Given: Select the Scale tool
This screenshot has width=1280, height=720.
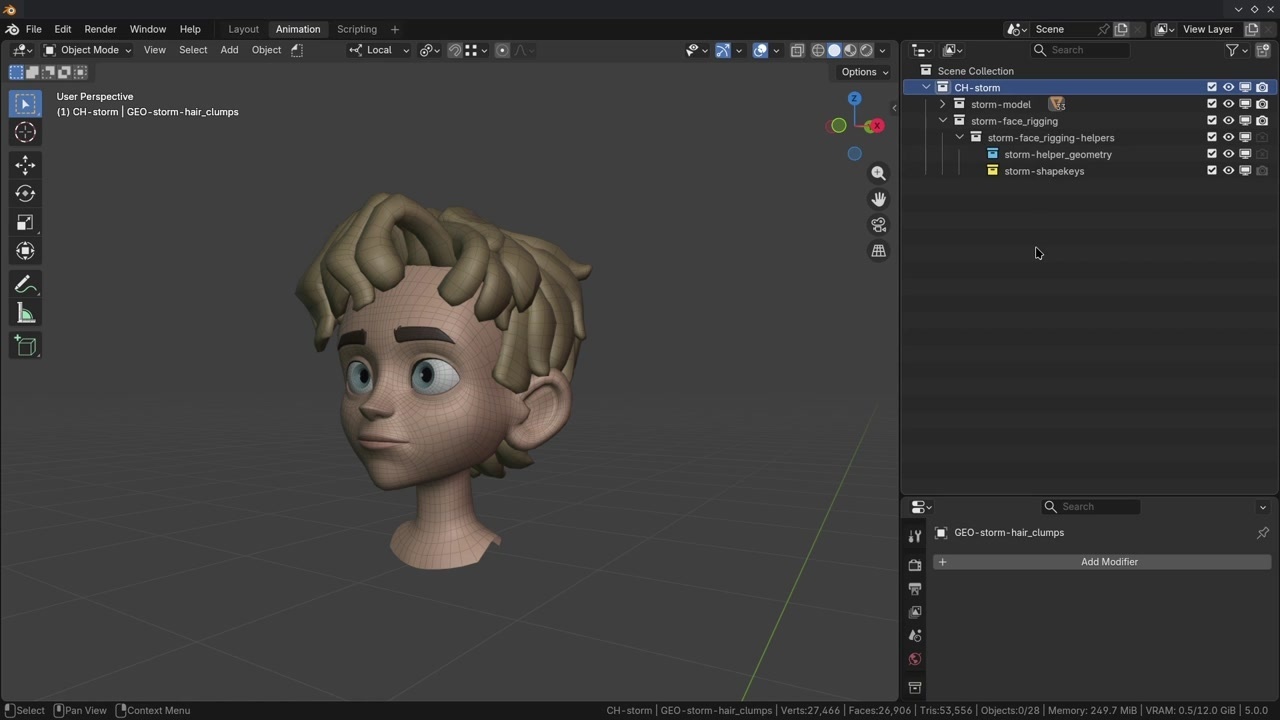Looking at the screenshot, I should [x=25, y=223].
